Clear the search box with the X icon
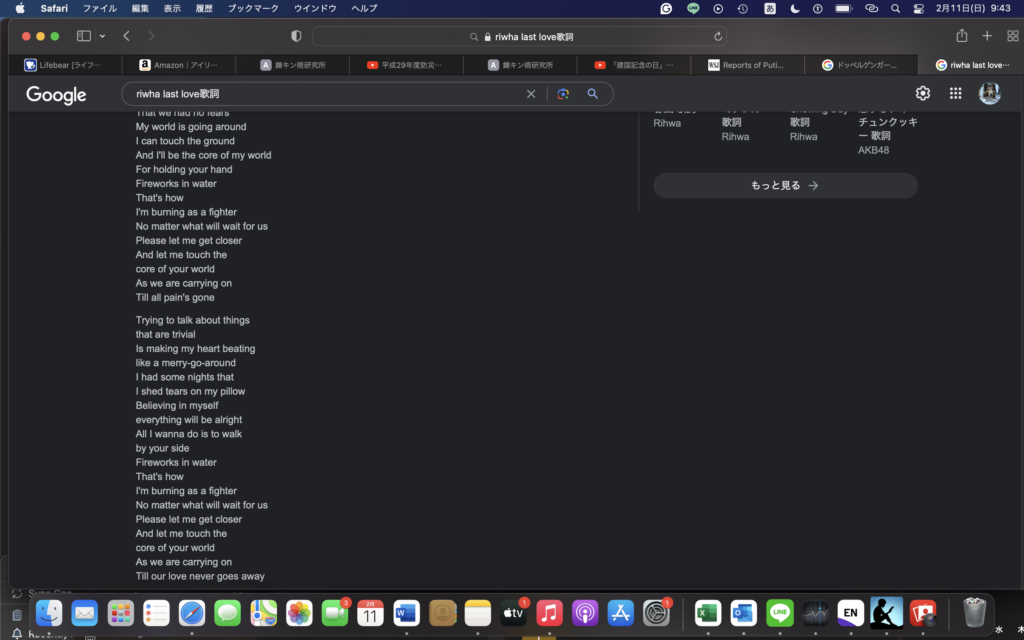Screen dimensions: 1024x640 pos(531,94)
